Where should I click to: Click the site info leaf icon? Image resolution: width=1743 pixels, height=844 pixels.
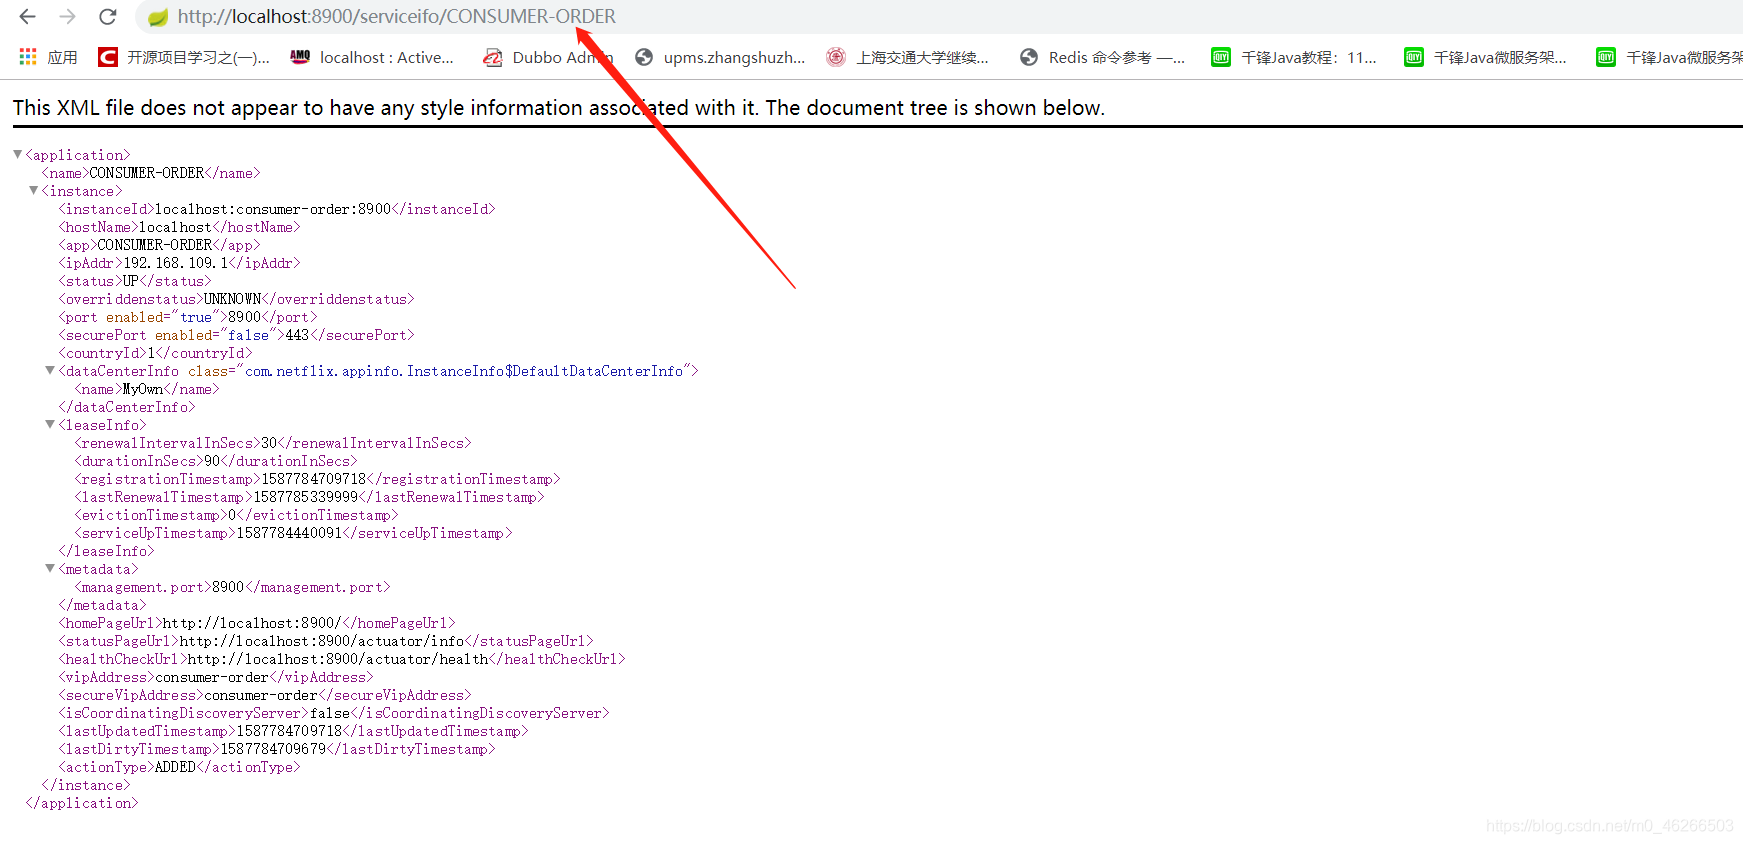(x=157, y=17)
